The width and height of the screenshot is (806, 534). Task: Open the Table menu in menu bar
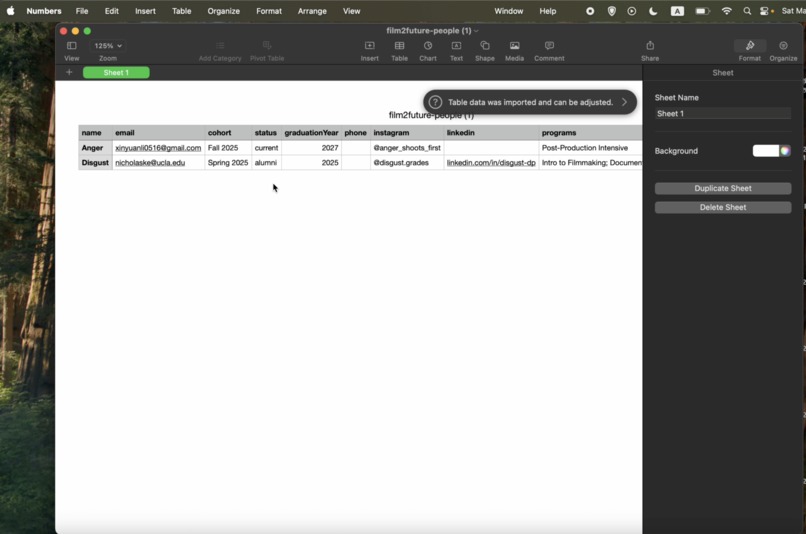(x=181, y=11)
